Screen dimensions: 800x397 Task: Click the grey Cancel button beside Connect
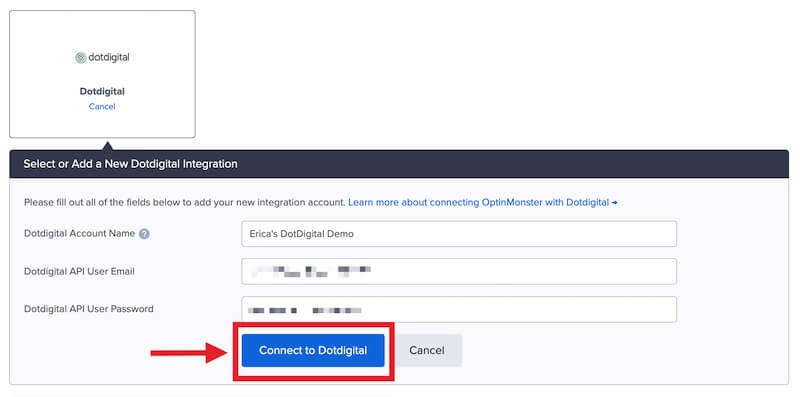pos(427,351)
